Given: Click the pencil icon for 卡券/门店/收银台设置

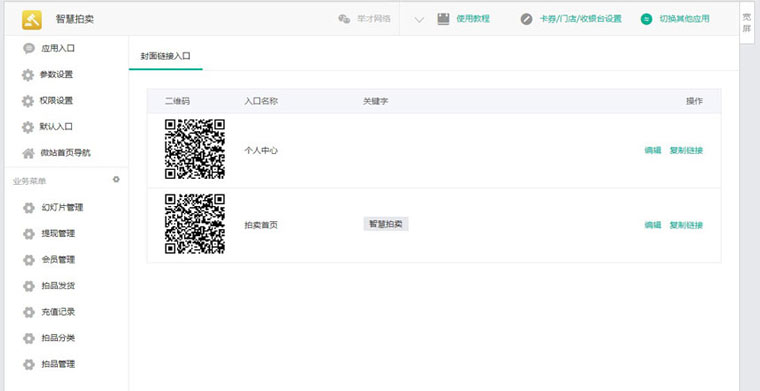Looking at the screenshot, I should pyautogui.click(x=526, y=19).
